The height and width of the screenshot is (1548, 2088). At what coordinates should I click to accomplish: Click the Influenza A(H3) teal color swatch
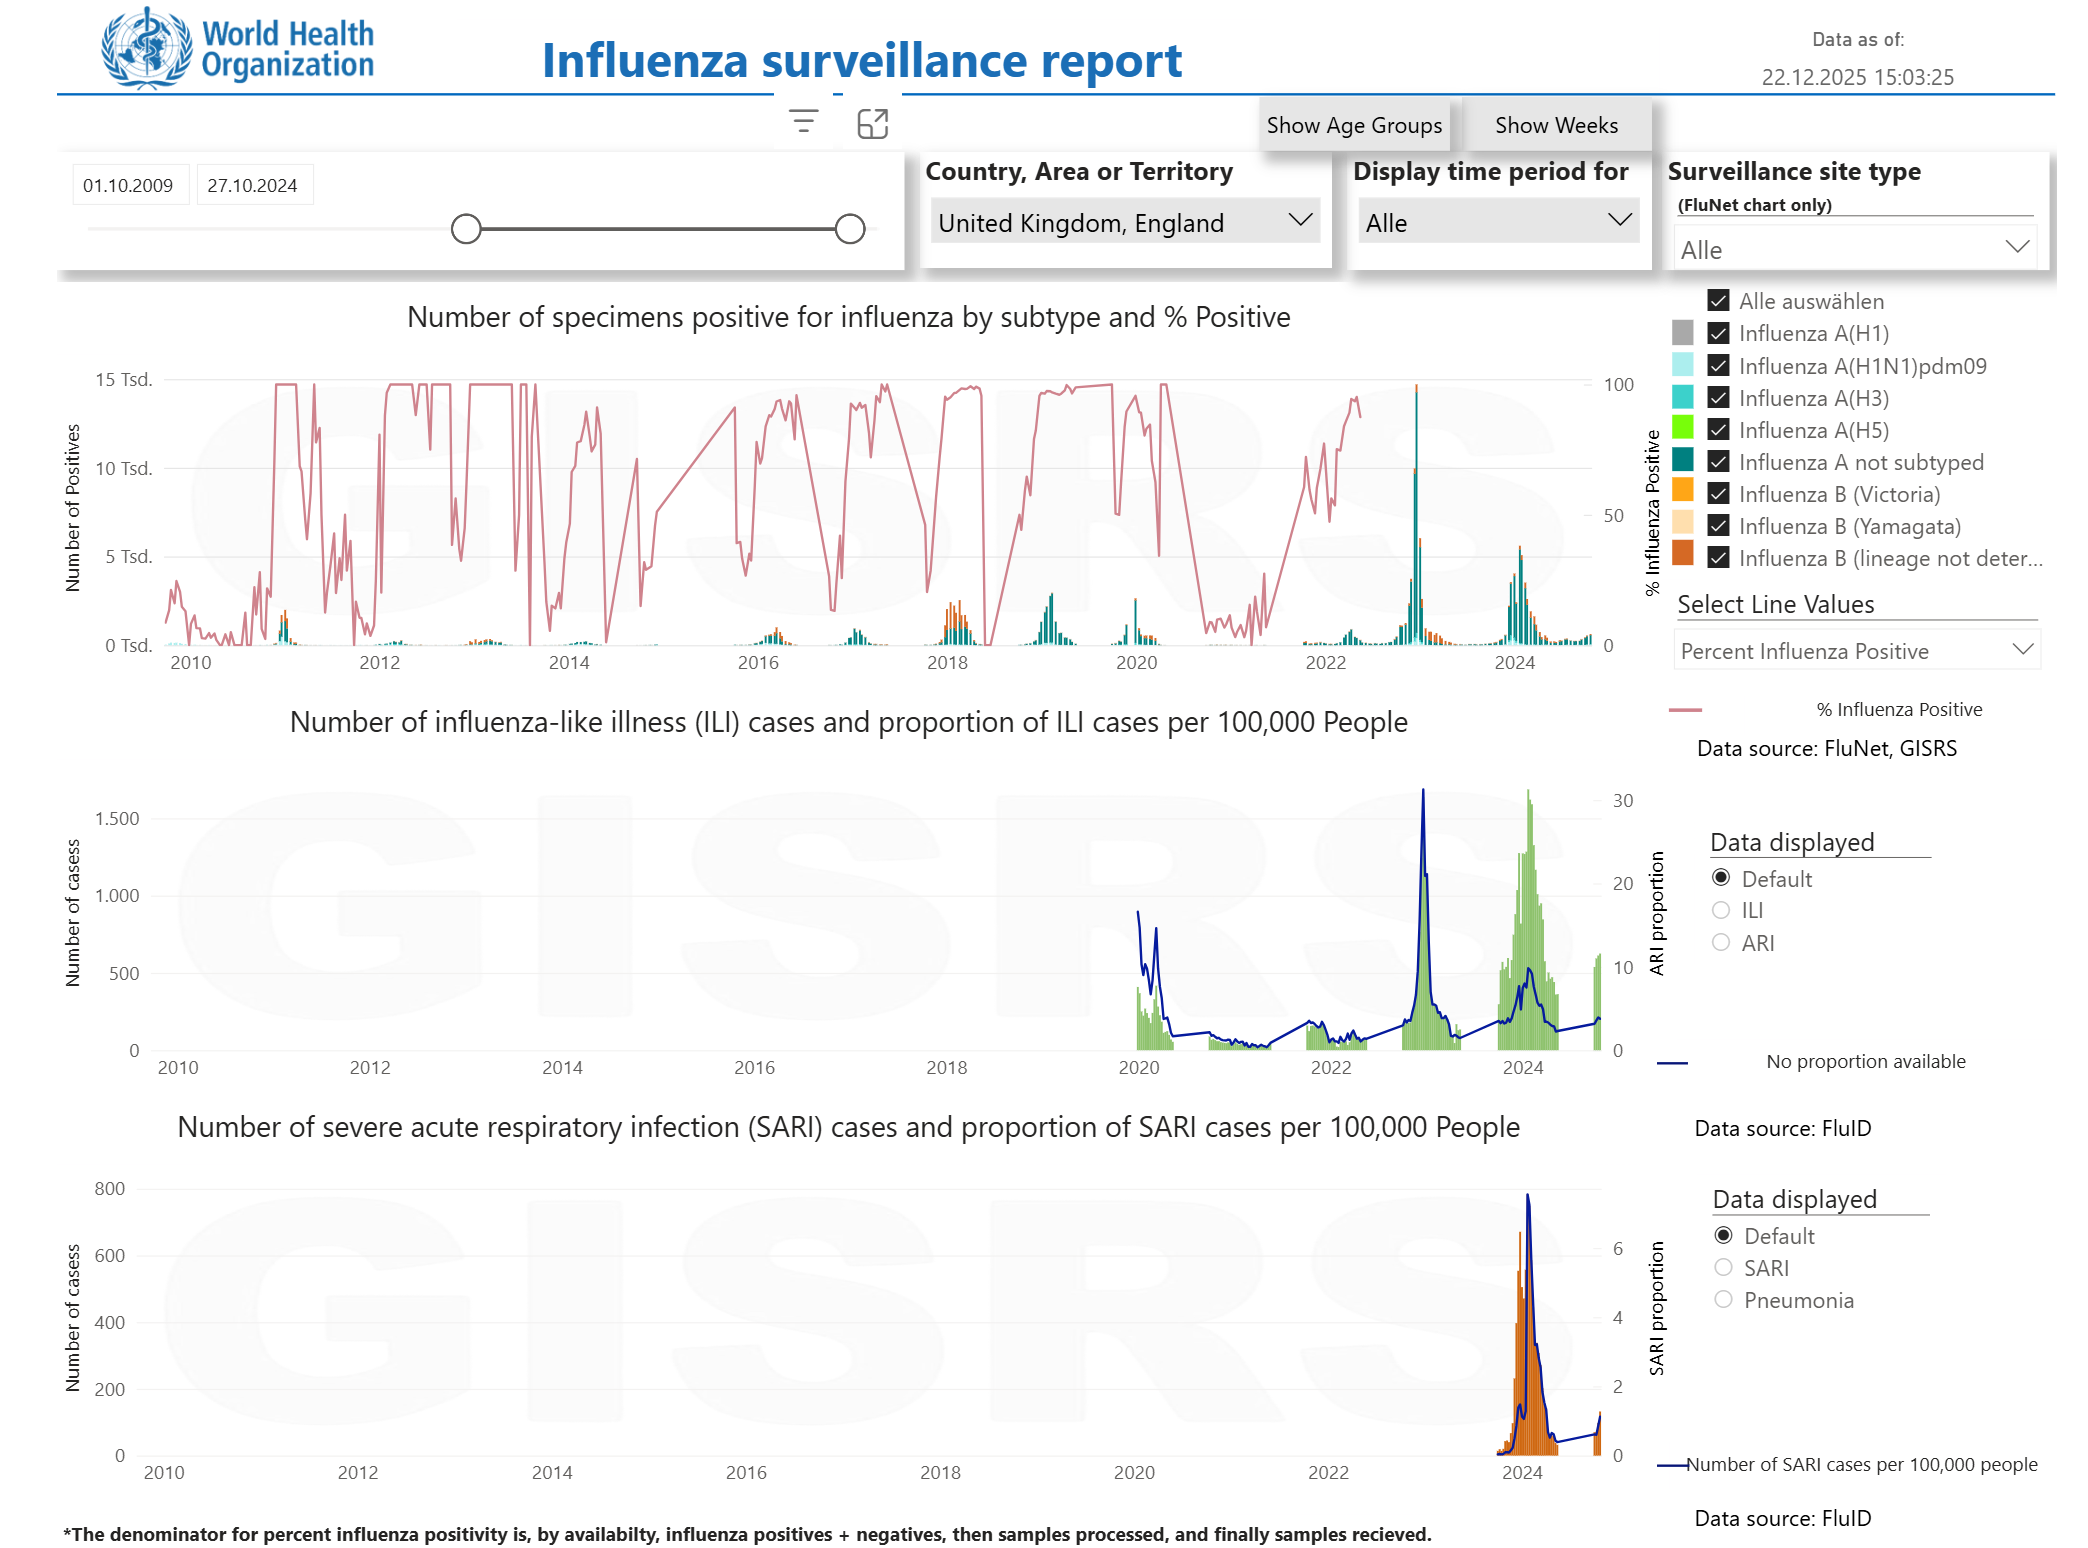pos(1683,397)
